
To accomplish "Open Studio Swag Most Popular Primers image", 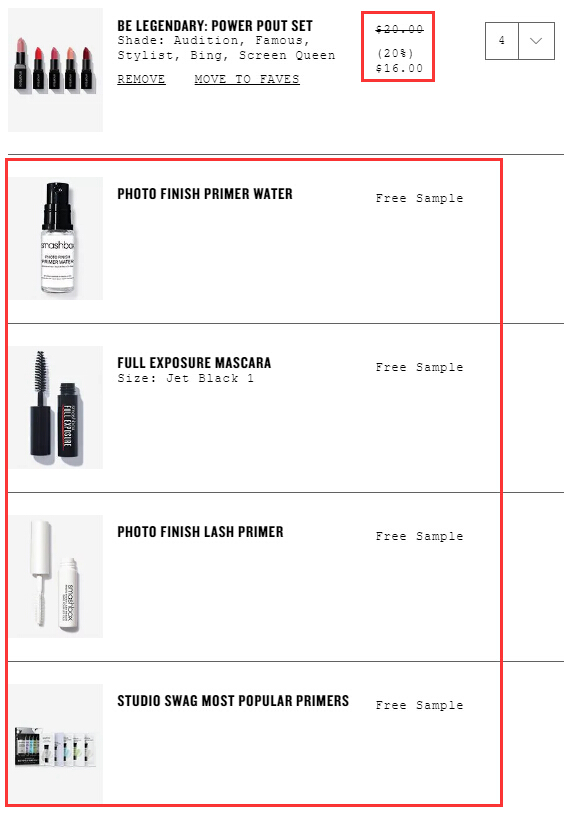I will (x=55, y=744).
